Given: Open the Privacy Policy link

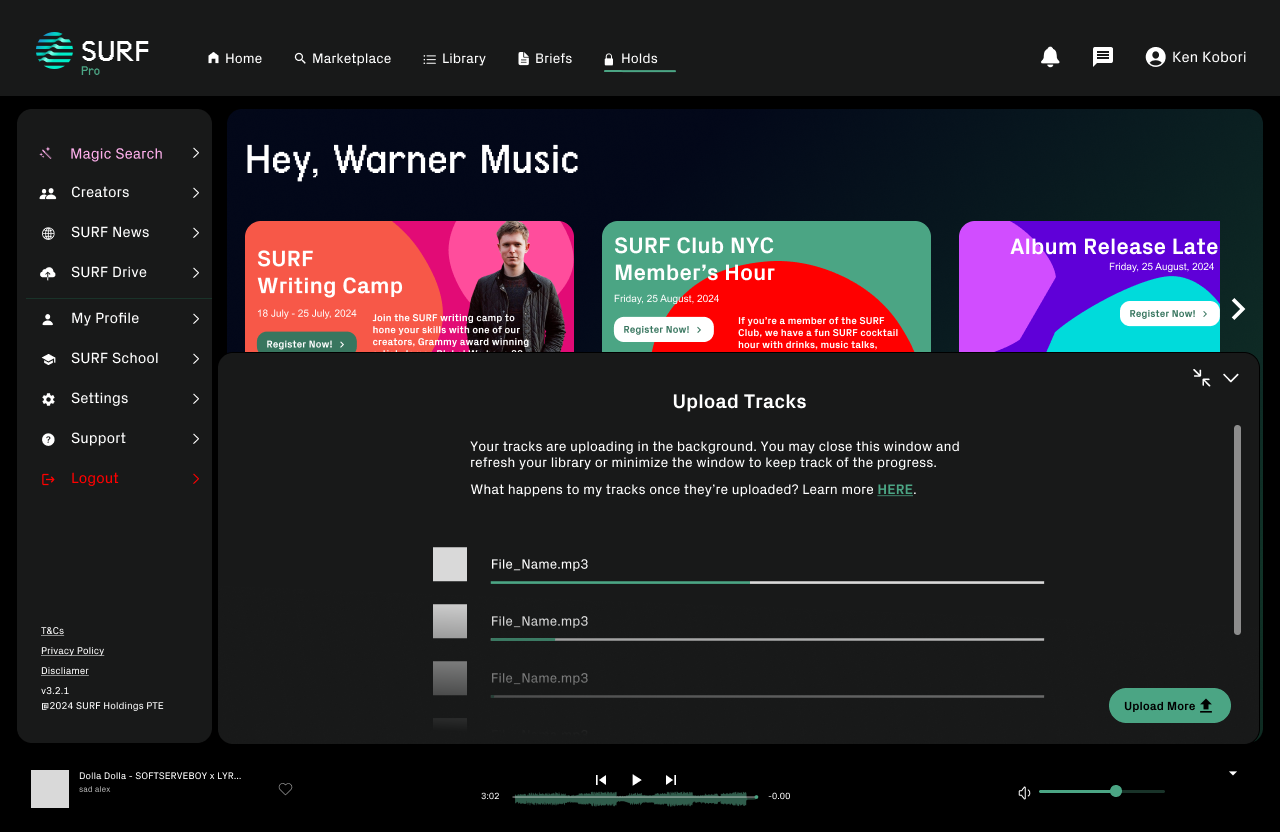Looking at the screenshot, I should point(72,651).
